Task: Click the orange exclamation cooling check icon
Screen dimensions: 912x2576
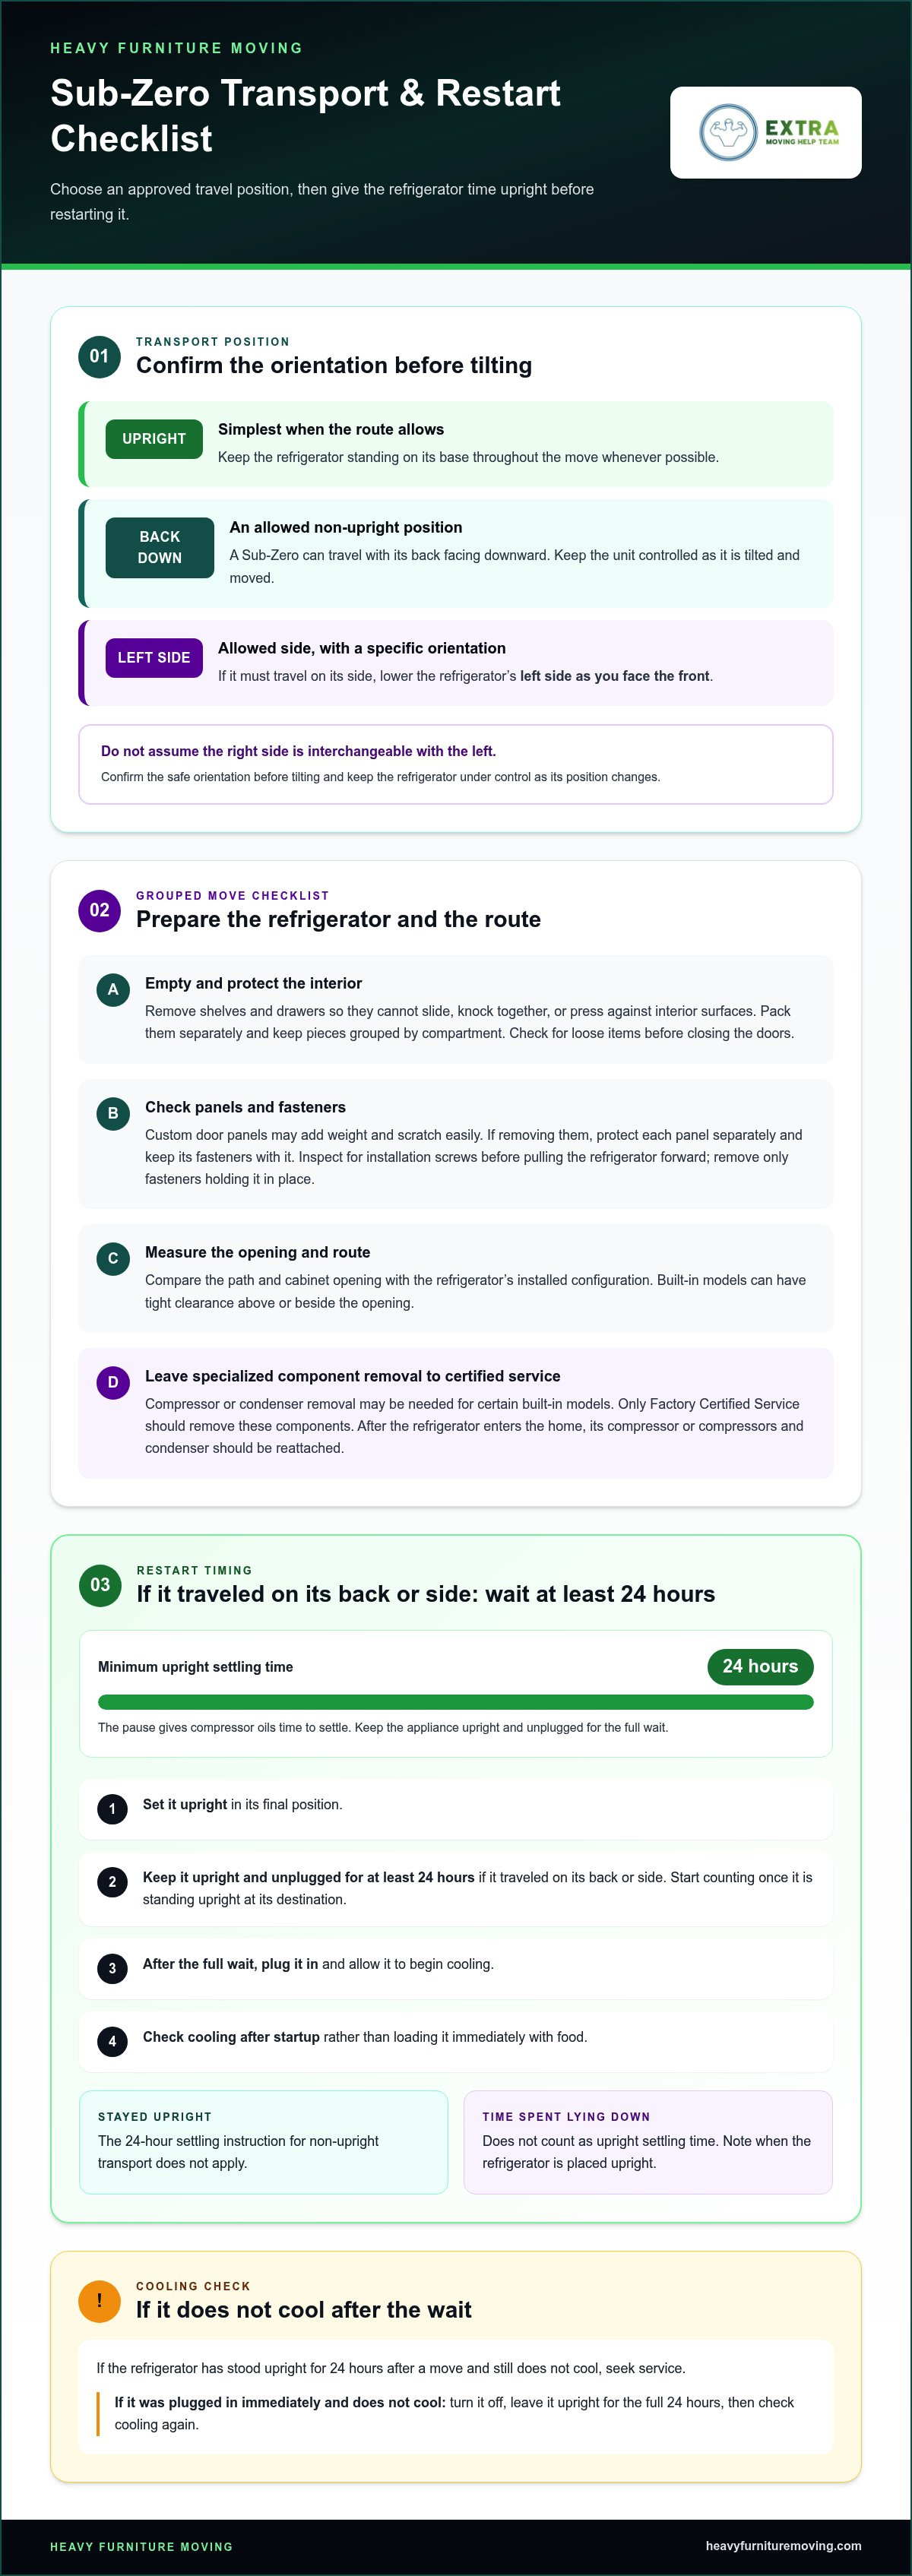Action: click(99, 2300)
